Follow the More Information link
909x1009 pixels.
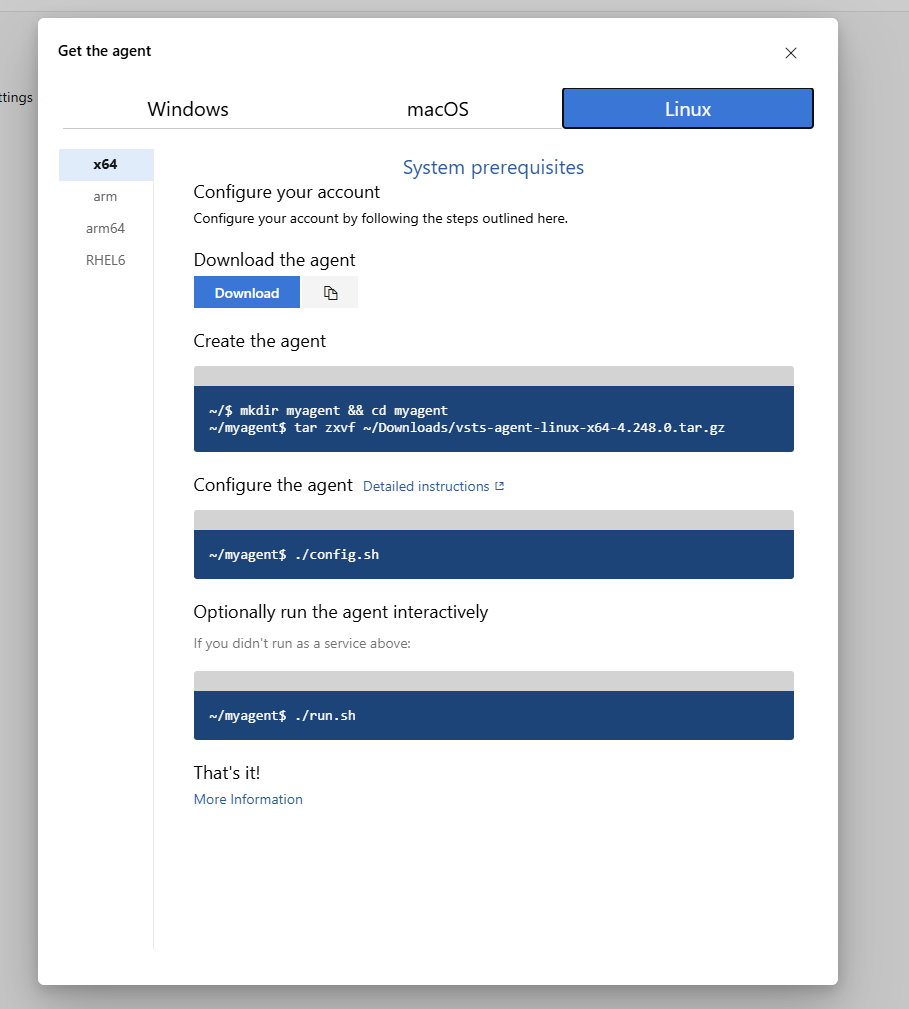248,799
